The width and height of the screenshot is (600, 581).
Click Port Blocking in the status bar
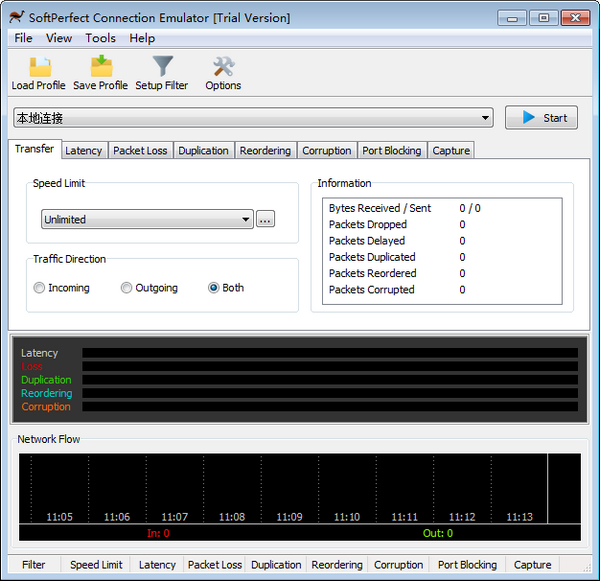pos(467,565)
